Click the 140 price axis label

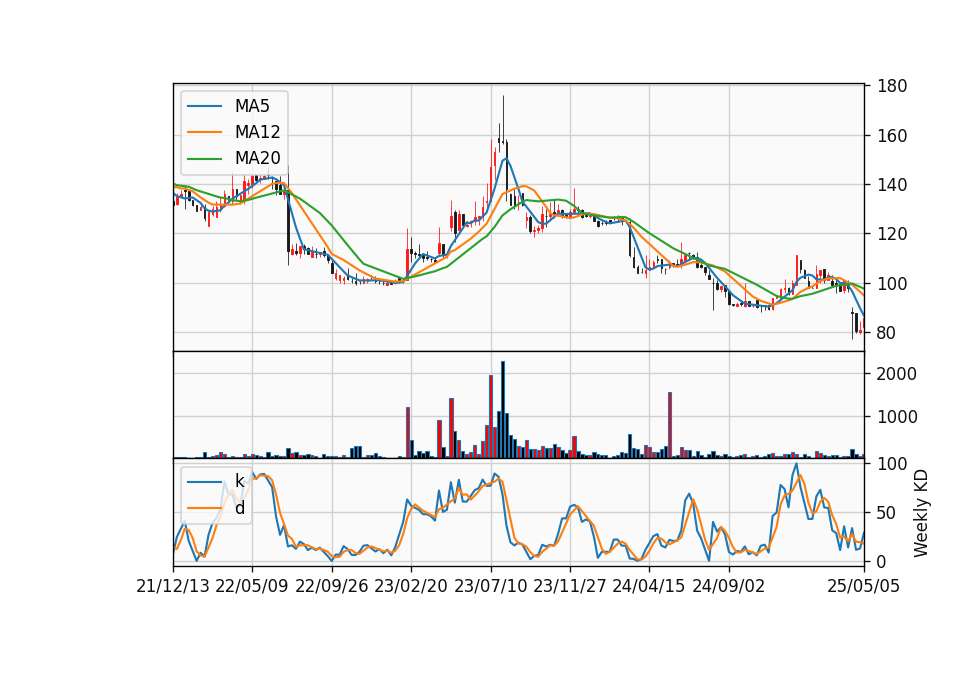pos(892,184)
